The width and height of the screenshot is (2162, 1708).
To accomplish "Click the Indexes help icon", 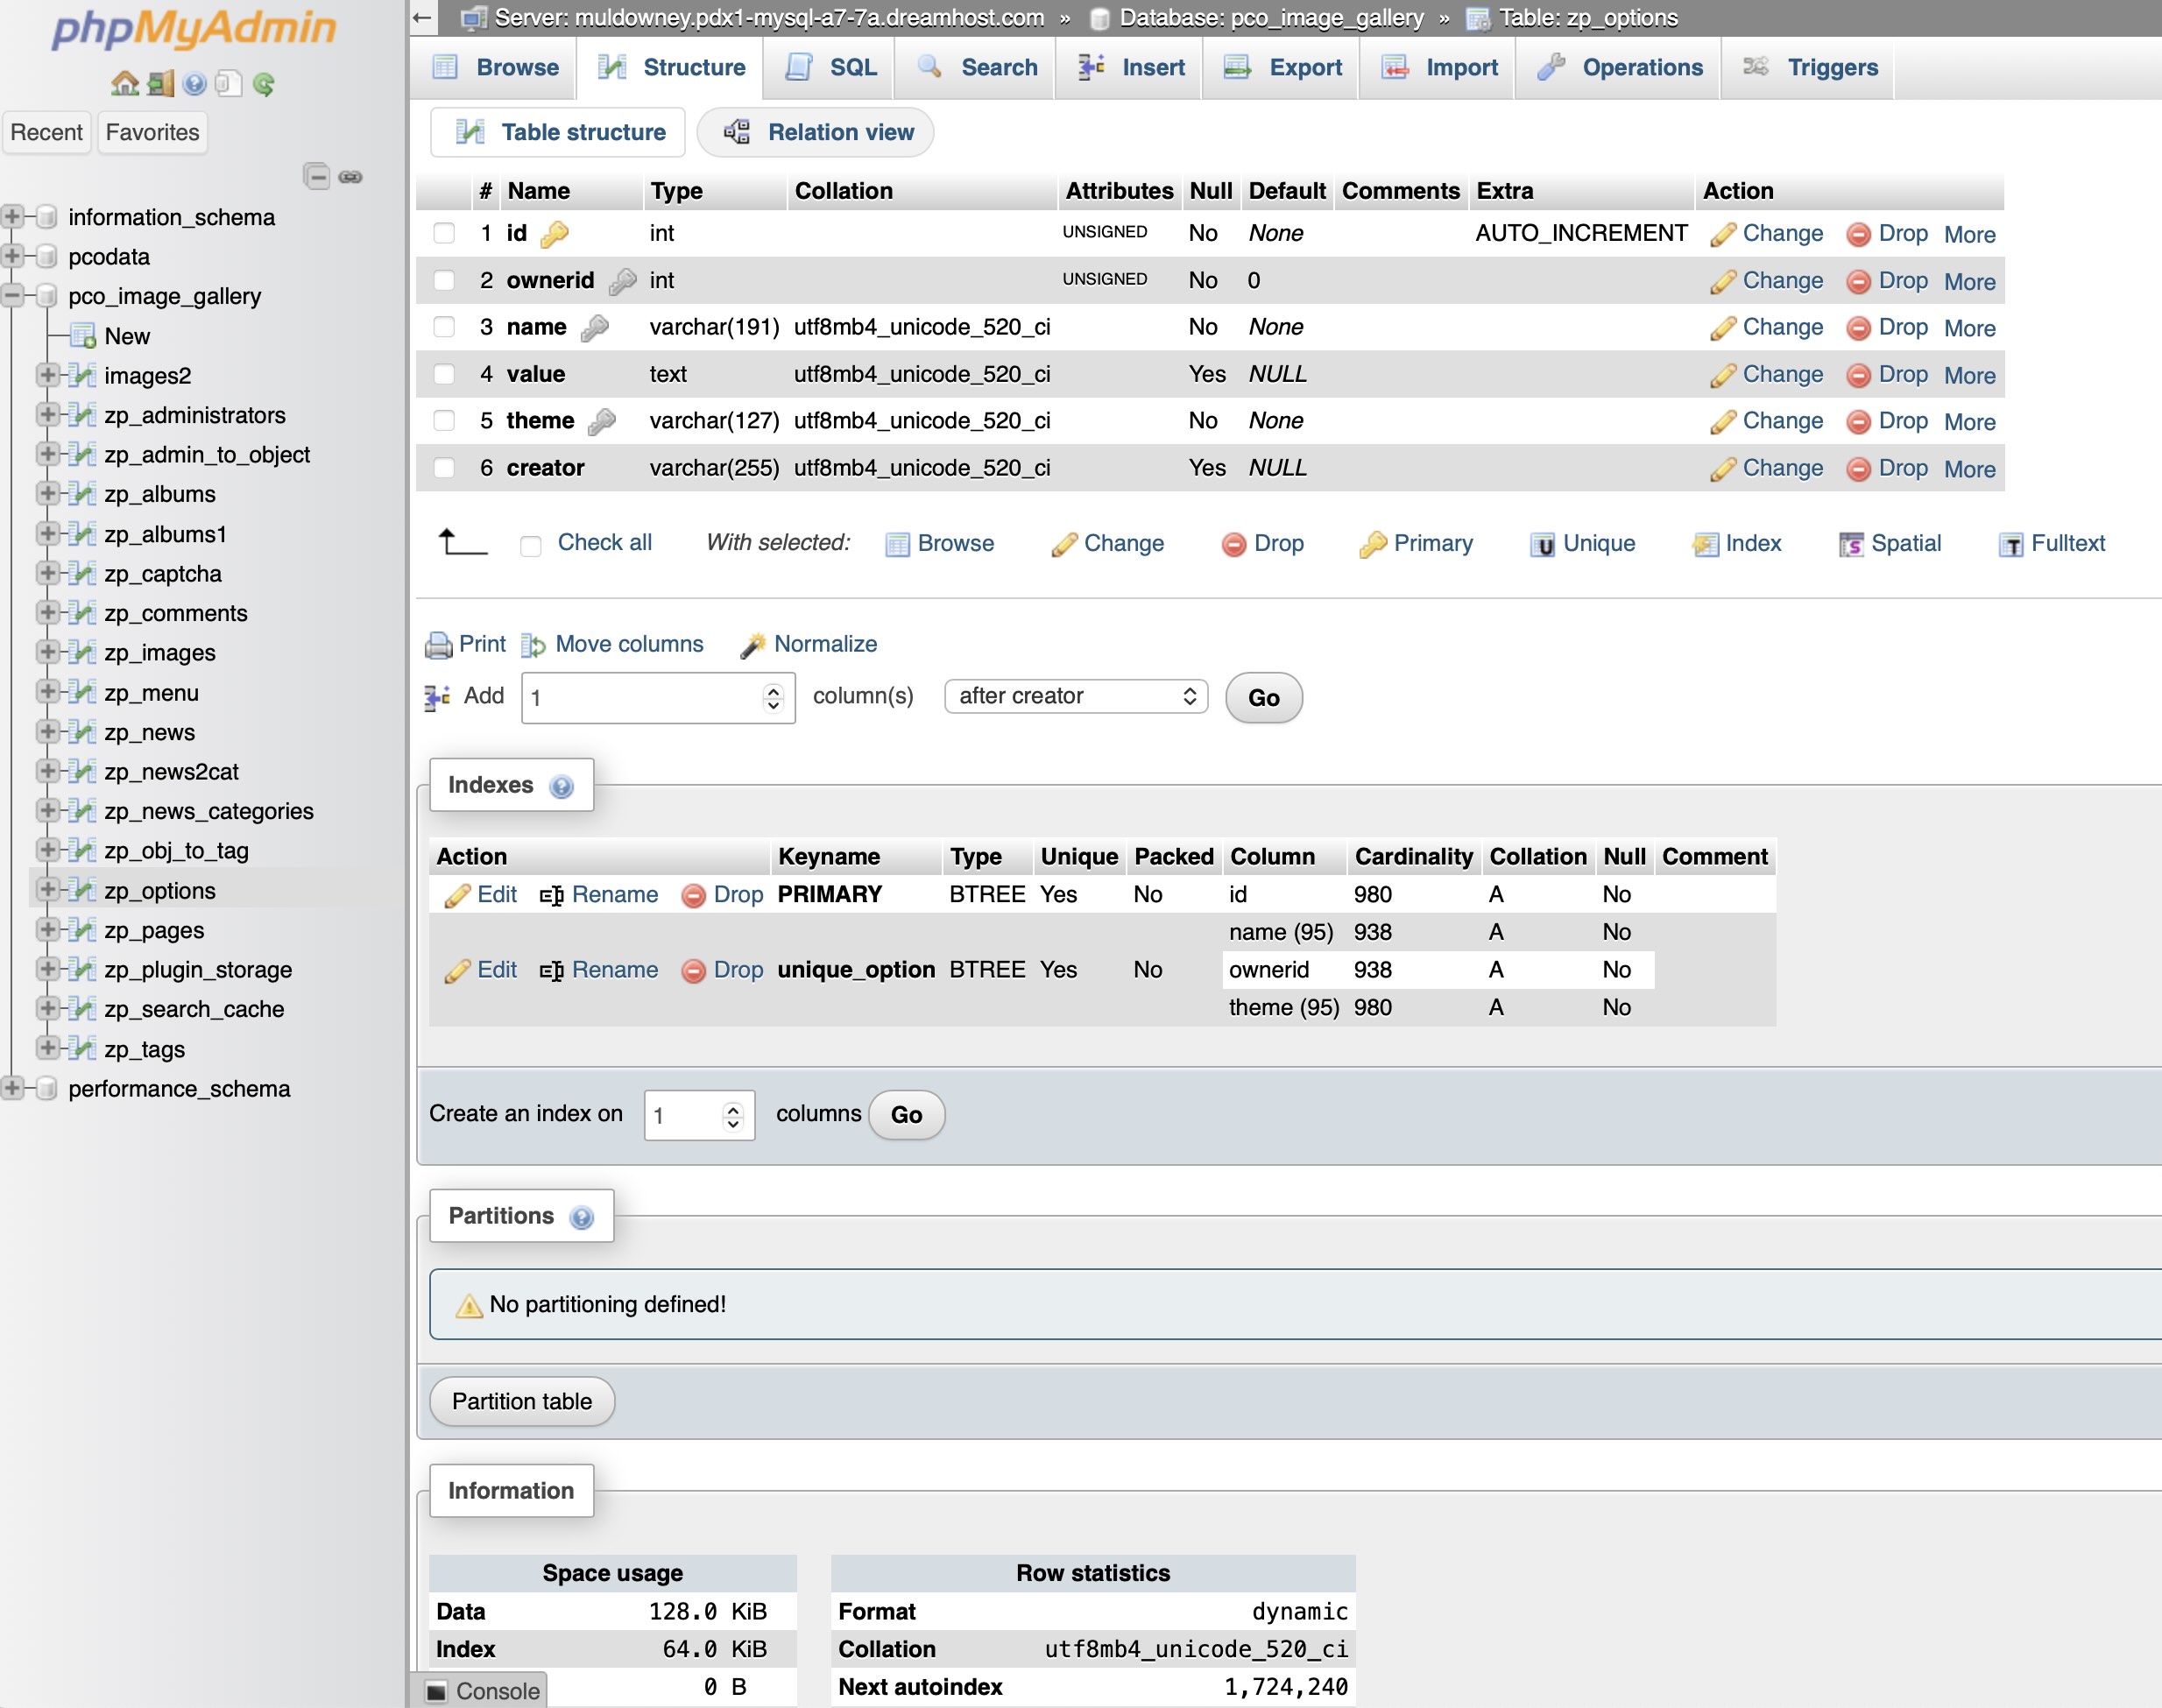I will [x=562, y=787].
